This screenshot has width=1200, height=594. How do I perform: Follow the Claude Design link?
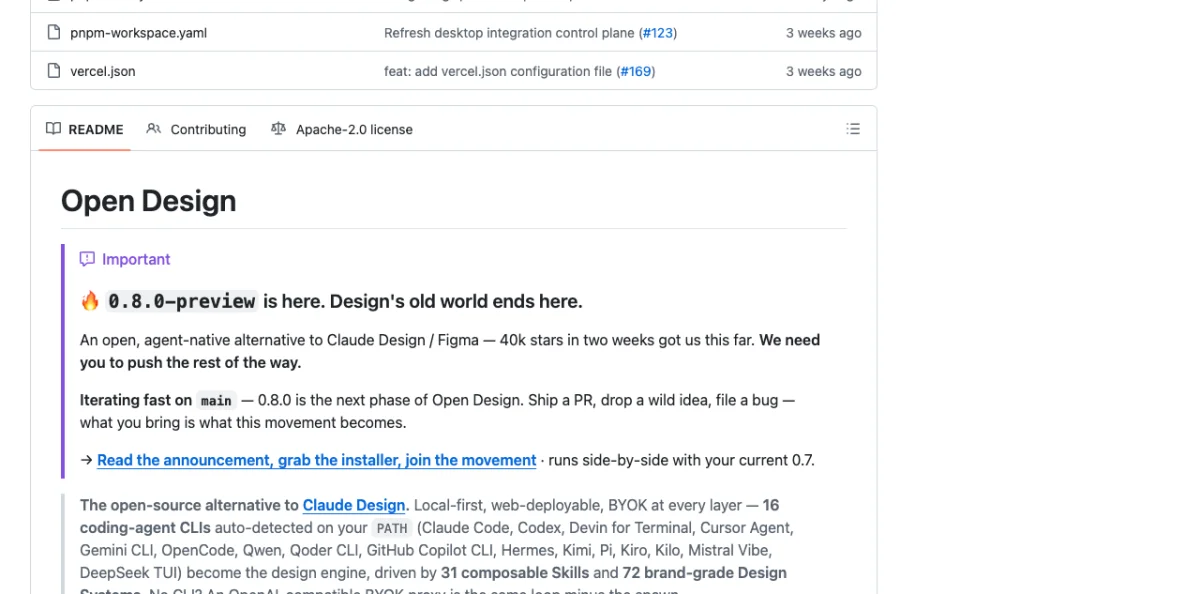point(354,505)
